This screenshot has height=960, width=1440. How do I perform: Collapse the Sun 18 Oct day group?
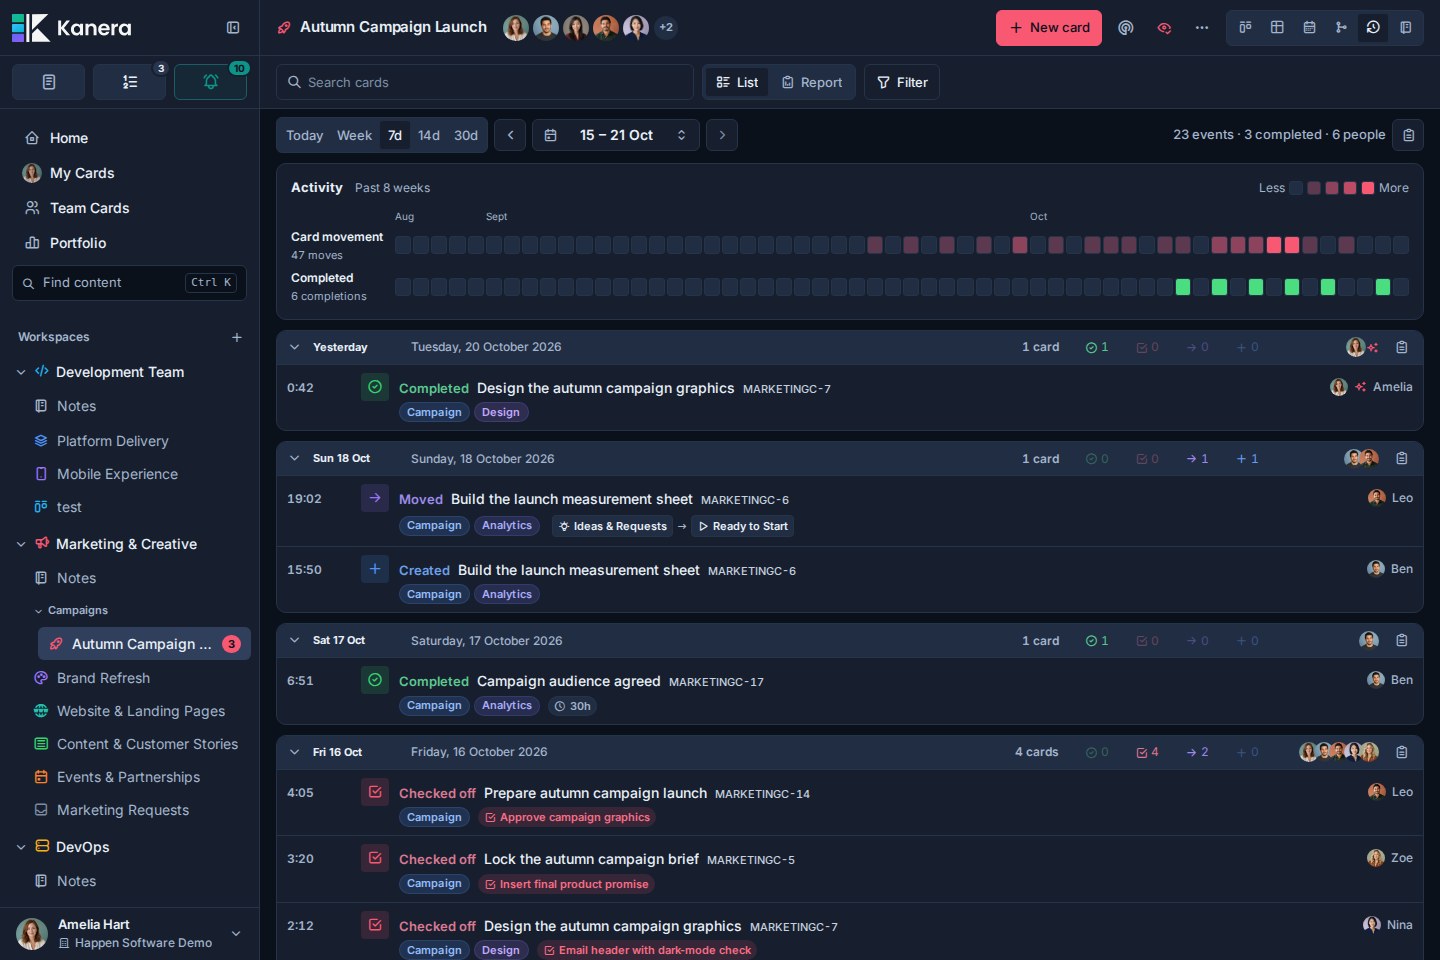[295, 458]
